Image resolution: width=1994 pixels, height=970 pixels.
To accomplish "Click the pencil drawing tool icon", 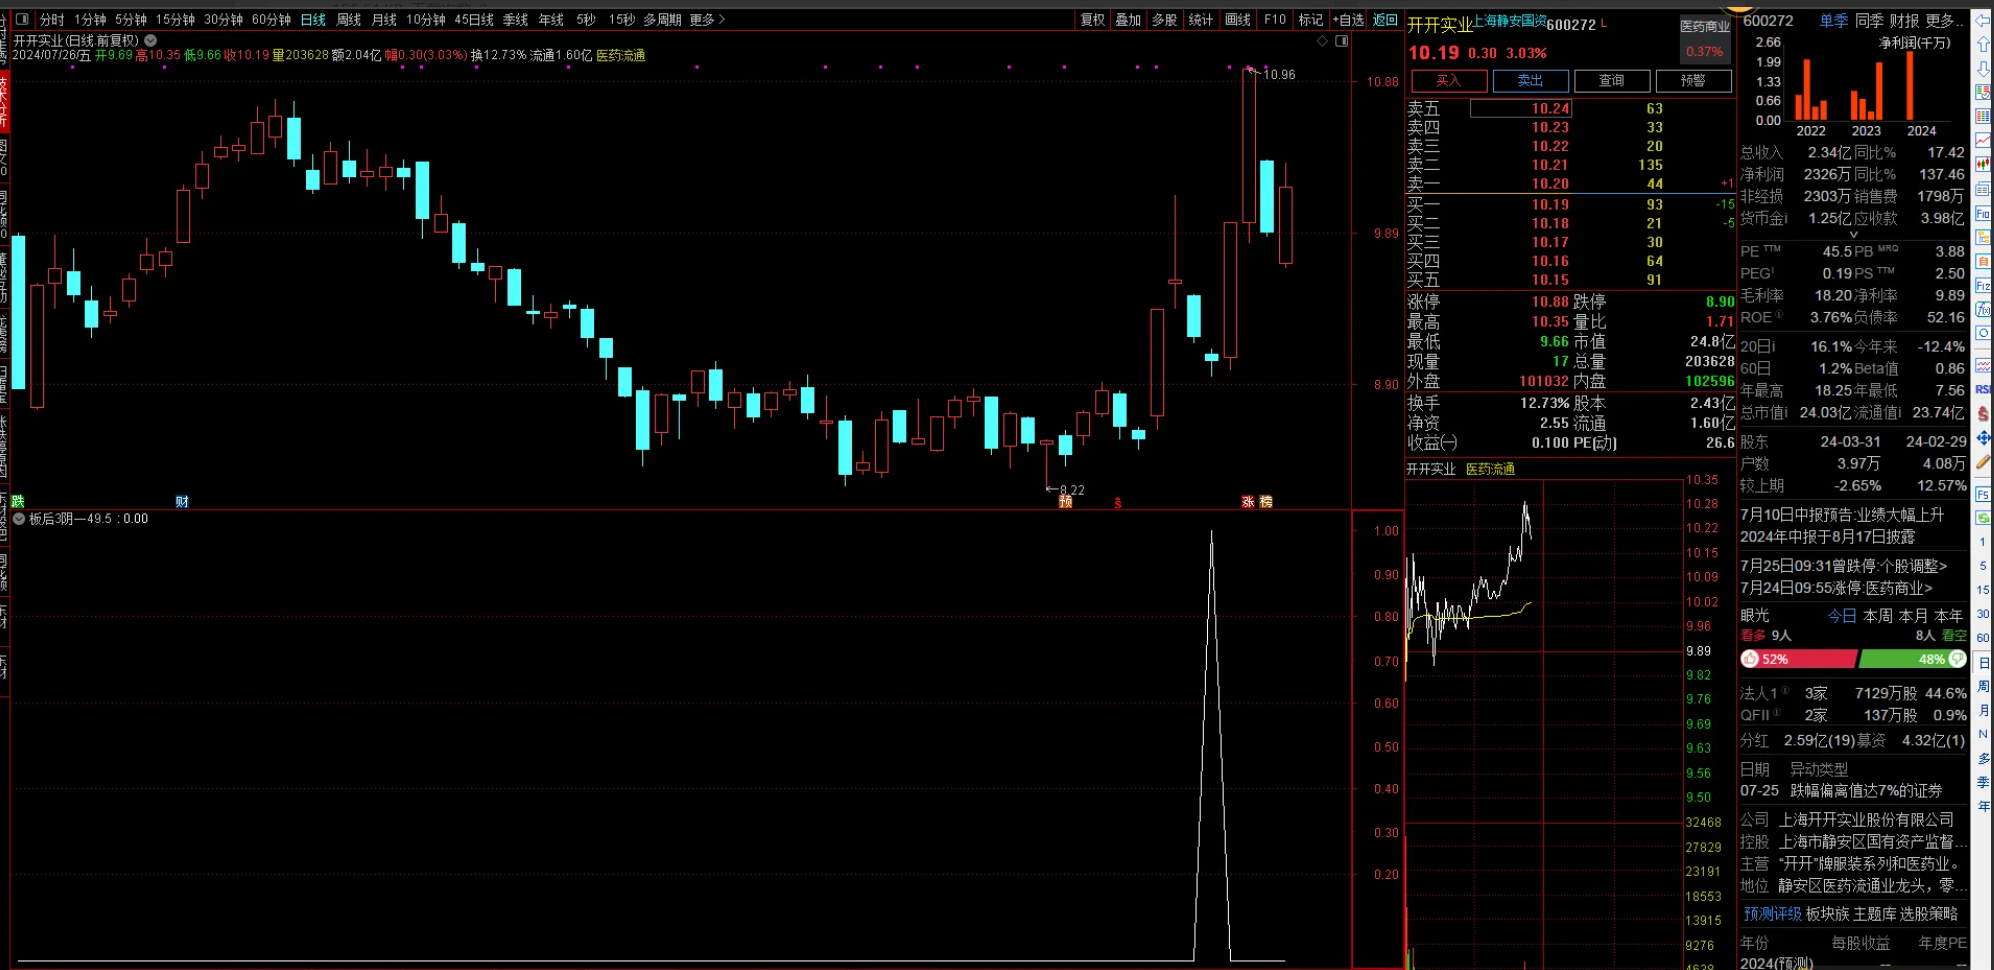I will [1982, 462].
